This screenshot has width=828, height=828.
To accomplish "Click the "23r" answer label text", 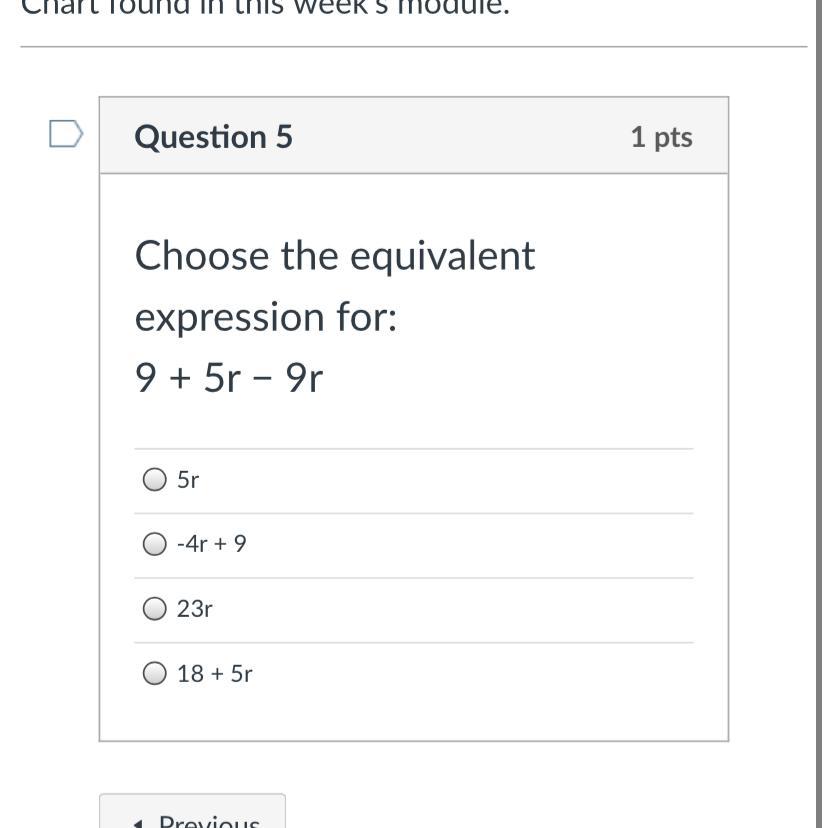I will 195,608.
